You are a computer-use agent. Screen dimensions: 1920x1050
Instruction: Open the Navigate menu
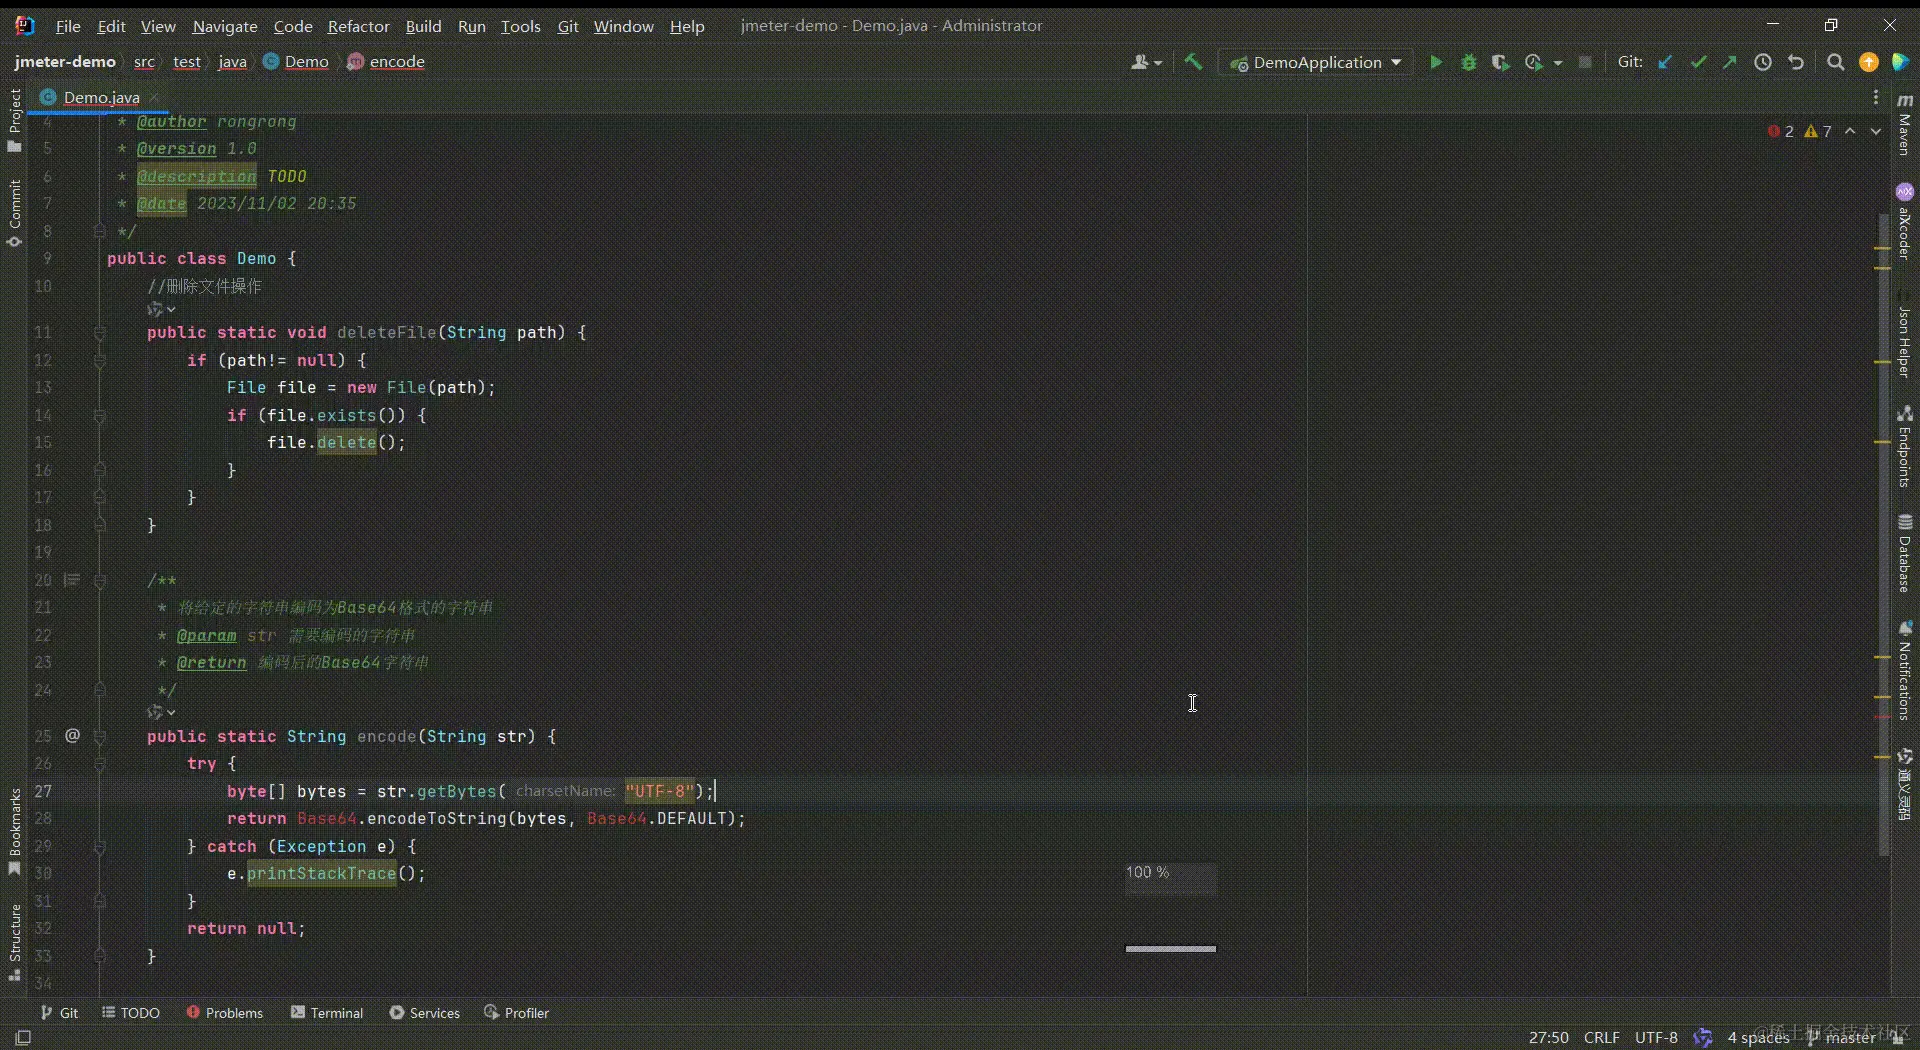tap(225, 26)
